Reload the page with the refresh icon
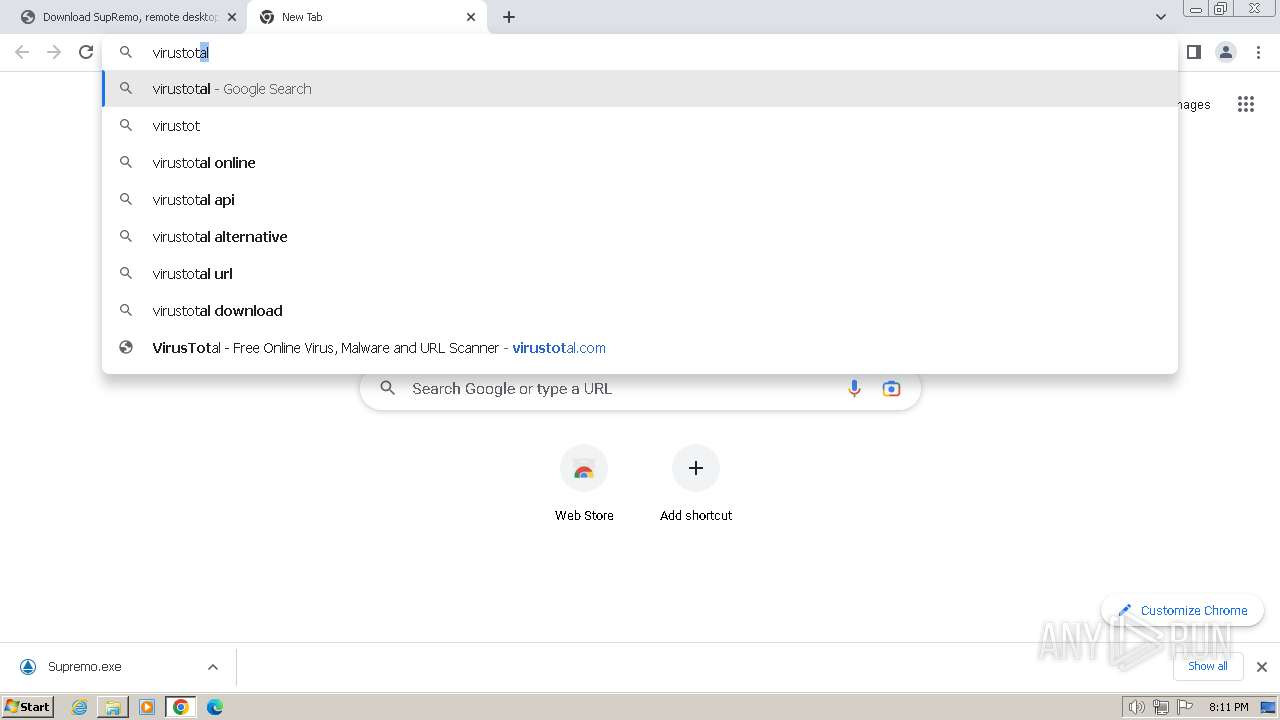This screenshot has width=1280, height=720. (x=86, y=52)
